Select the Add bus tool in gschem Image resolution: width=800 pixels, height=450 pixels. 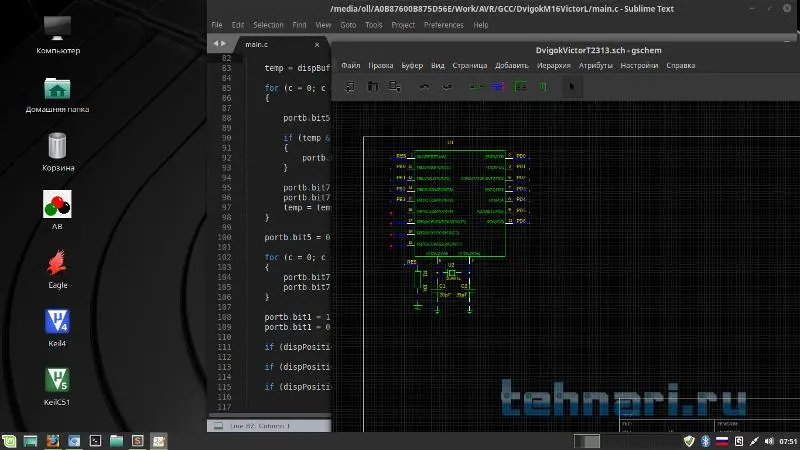coord(520,87)
